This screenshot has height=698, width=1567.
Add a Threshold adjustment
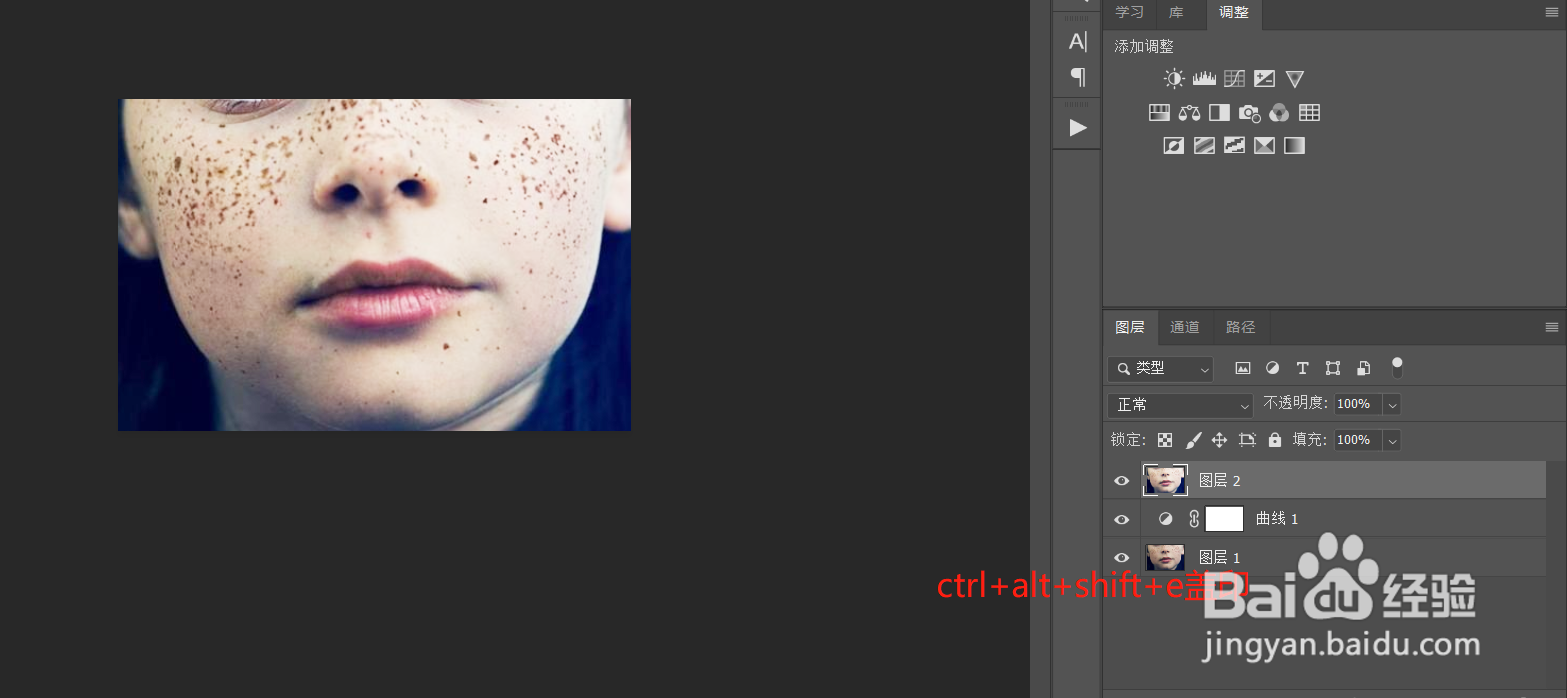point(1234,145)
